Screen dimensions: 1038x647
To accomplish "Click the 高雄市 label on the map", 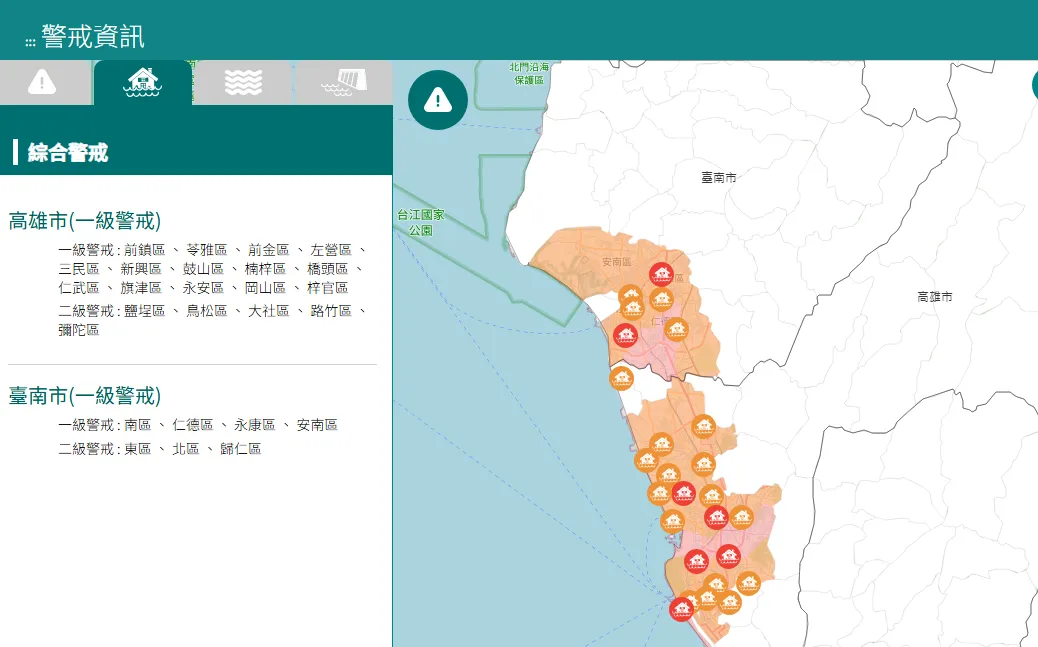I will coord(935,297).
